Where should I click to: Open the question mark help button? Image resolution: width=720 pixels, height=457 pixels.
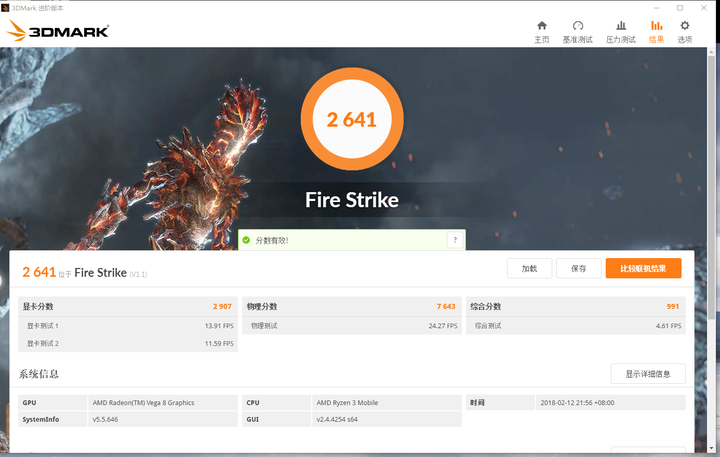click(x=455, y=240)
